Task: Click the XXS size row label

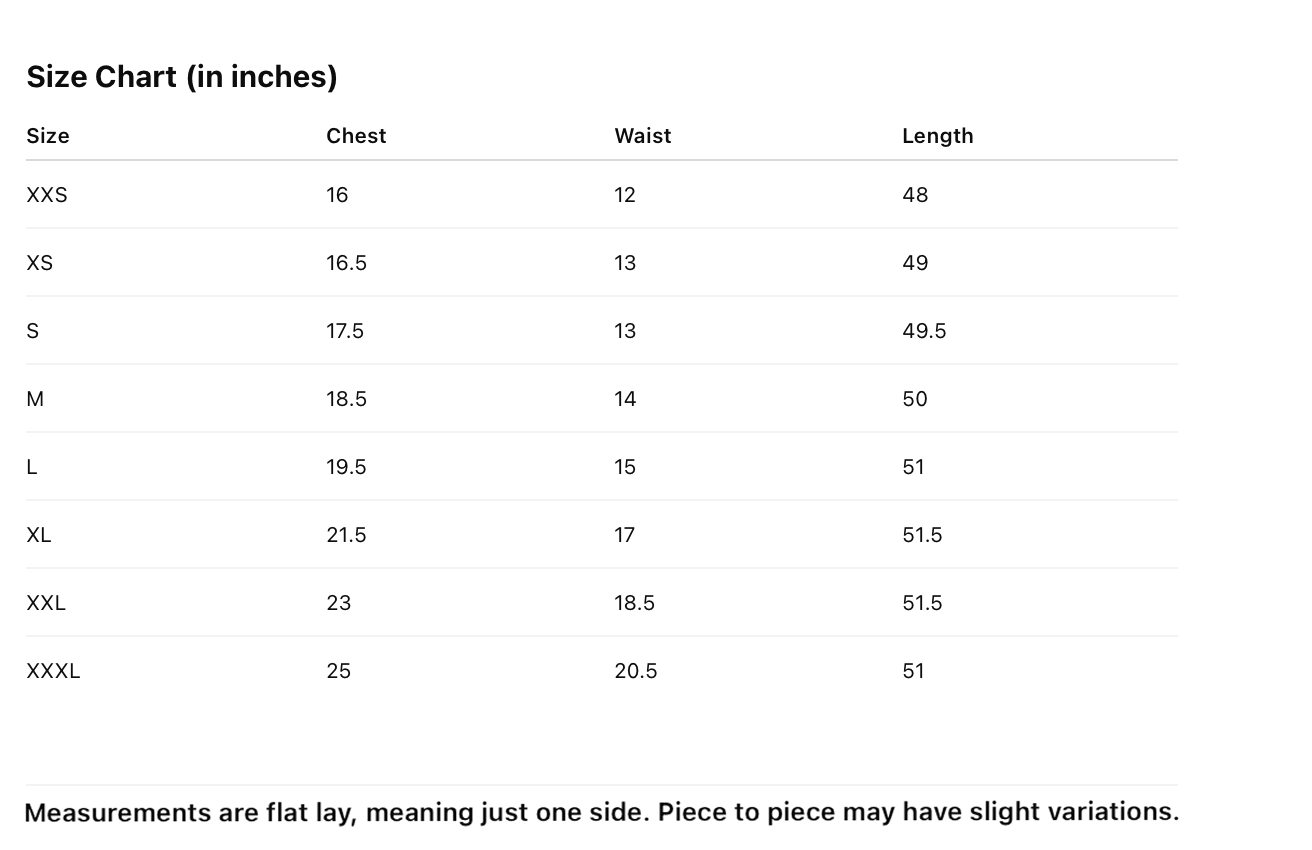Action: pyautogui.click(x=47, y=195)
